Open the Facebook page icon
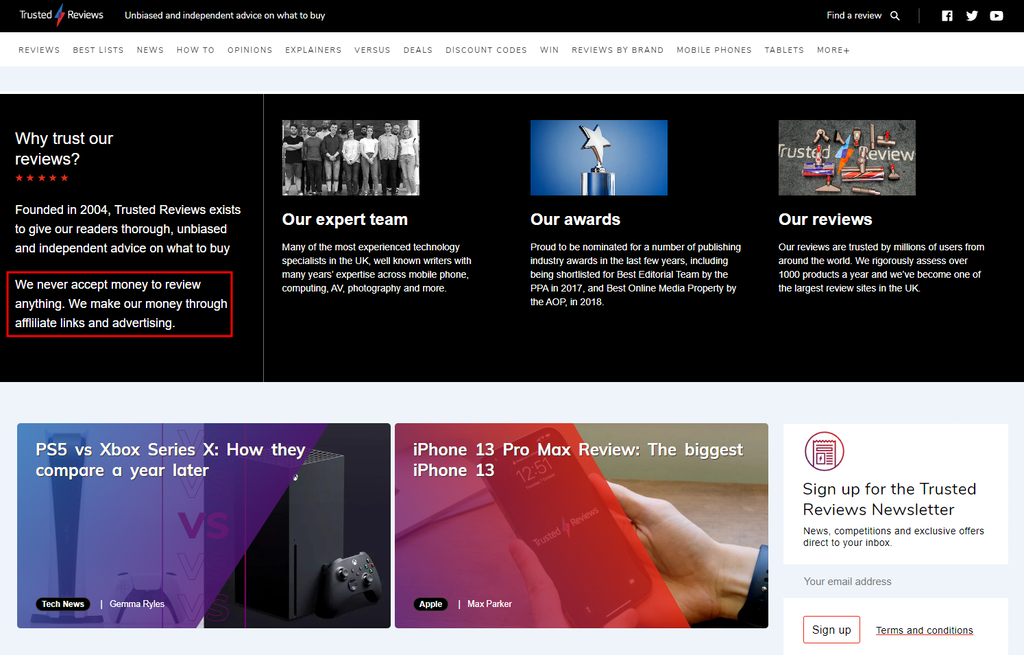The width and height of the screenshot is (1024, 655). pyautogui.click(x=947, y=16)
